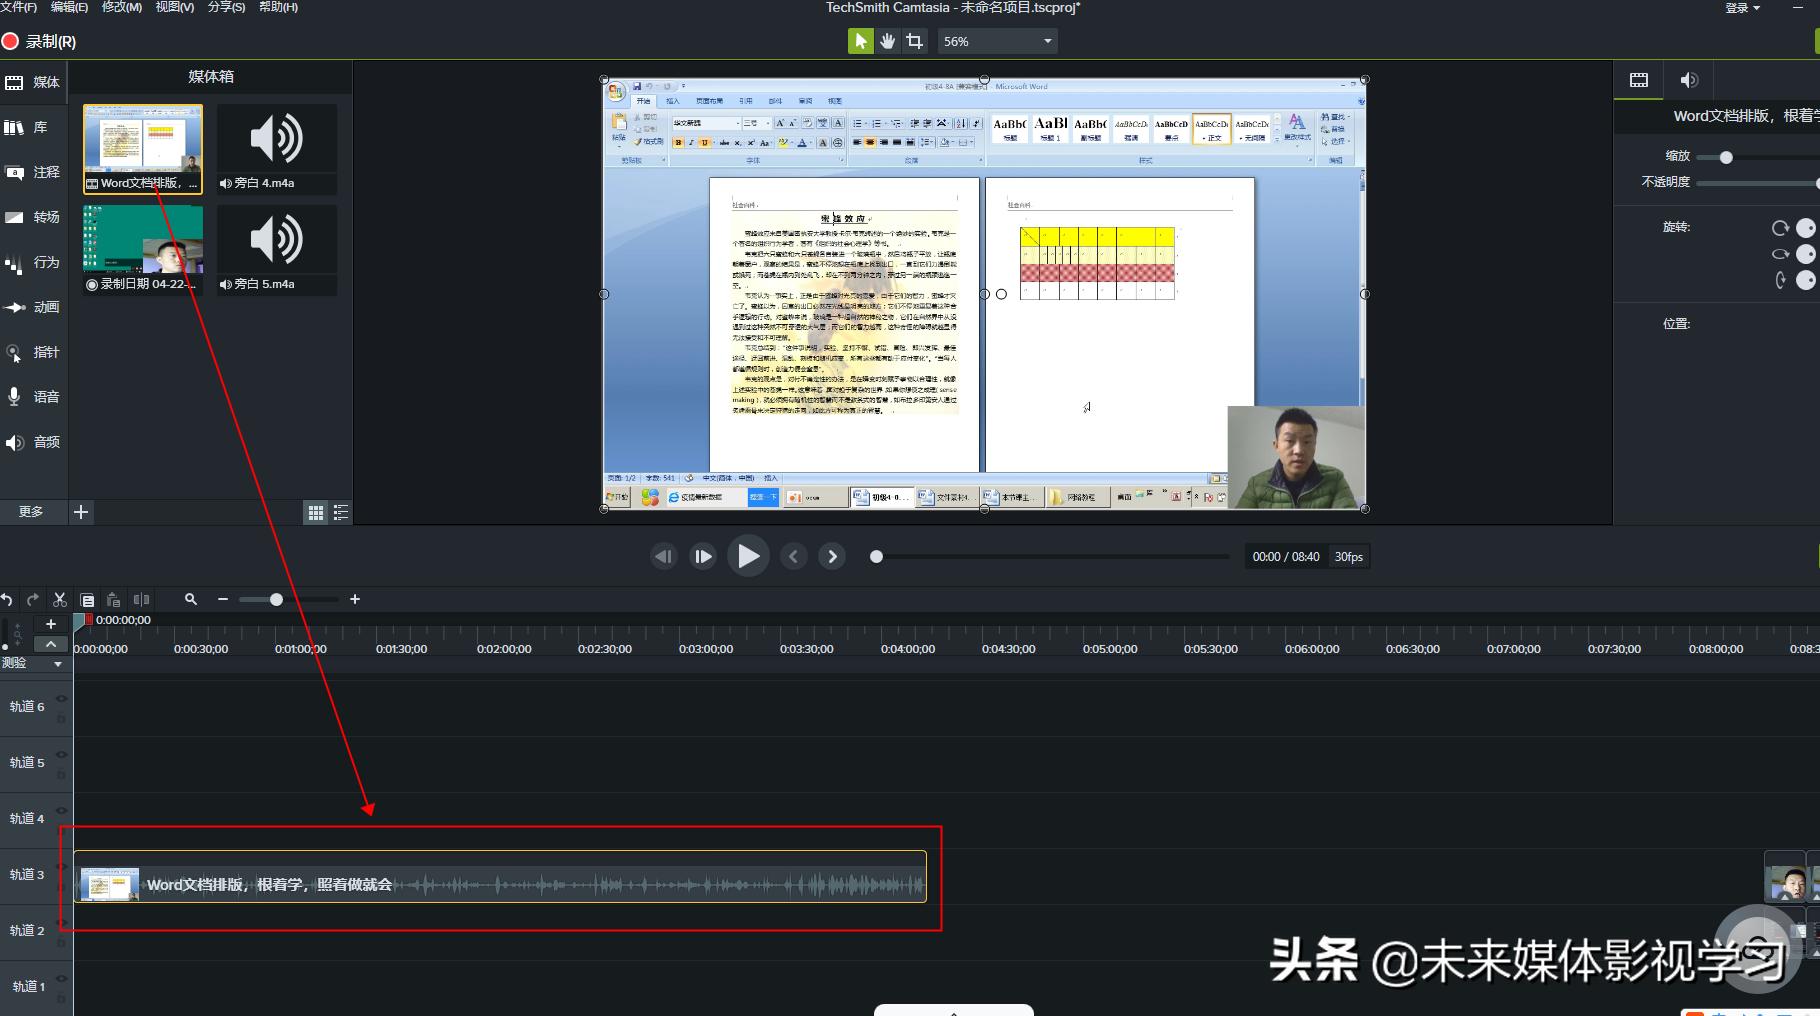This screenshot has width=1820, height=1016.
Task: Open canvas zoom 56% dropdown
Action: pyautogui.click(x=997, y=41)
